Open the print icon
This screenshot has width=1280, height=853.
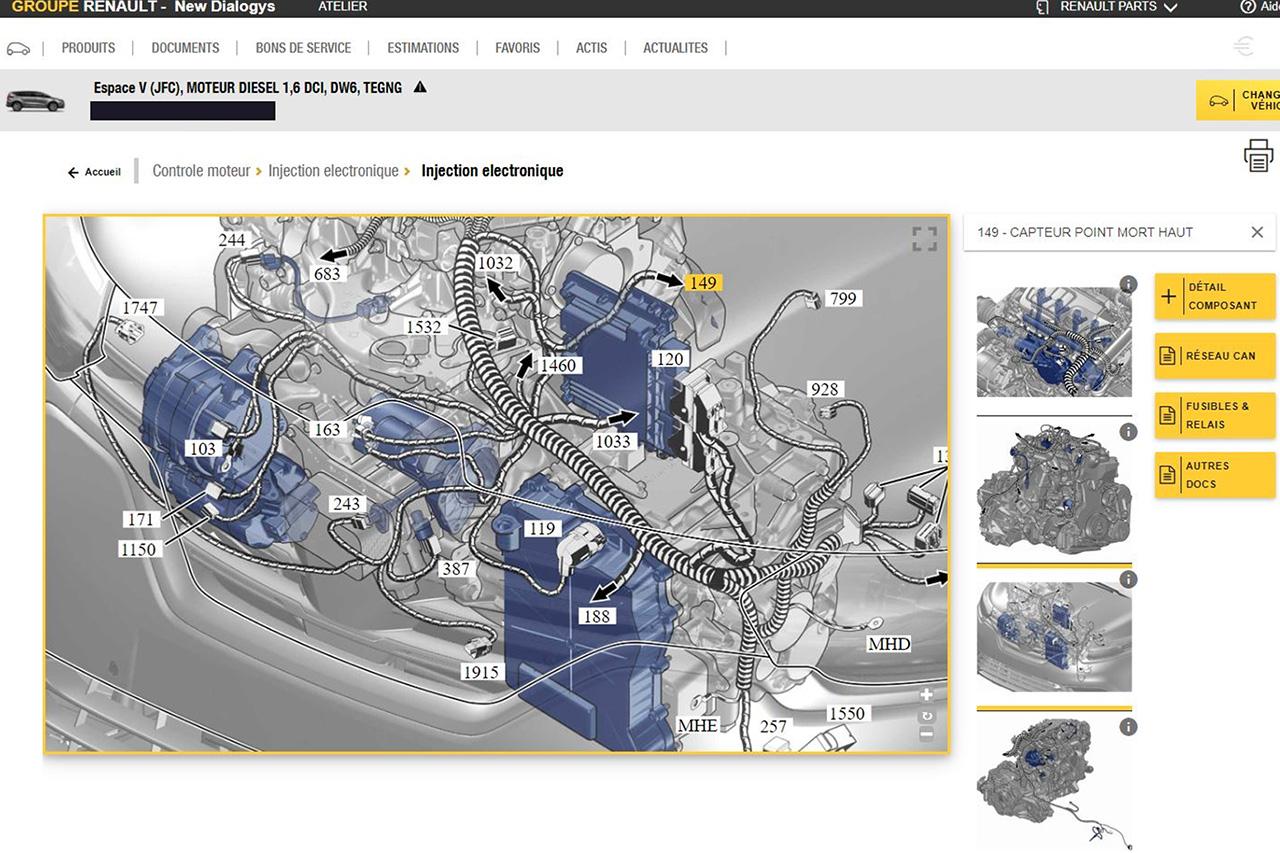point(1258,156)
